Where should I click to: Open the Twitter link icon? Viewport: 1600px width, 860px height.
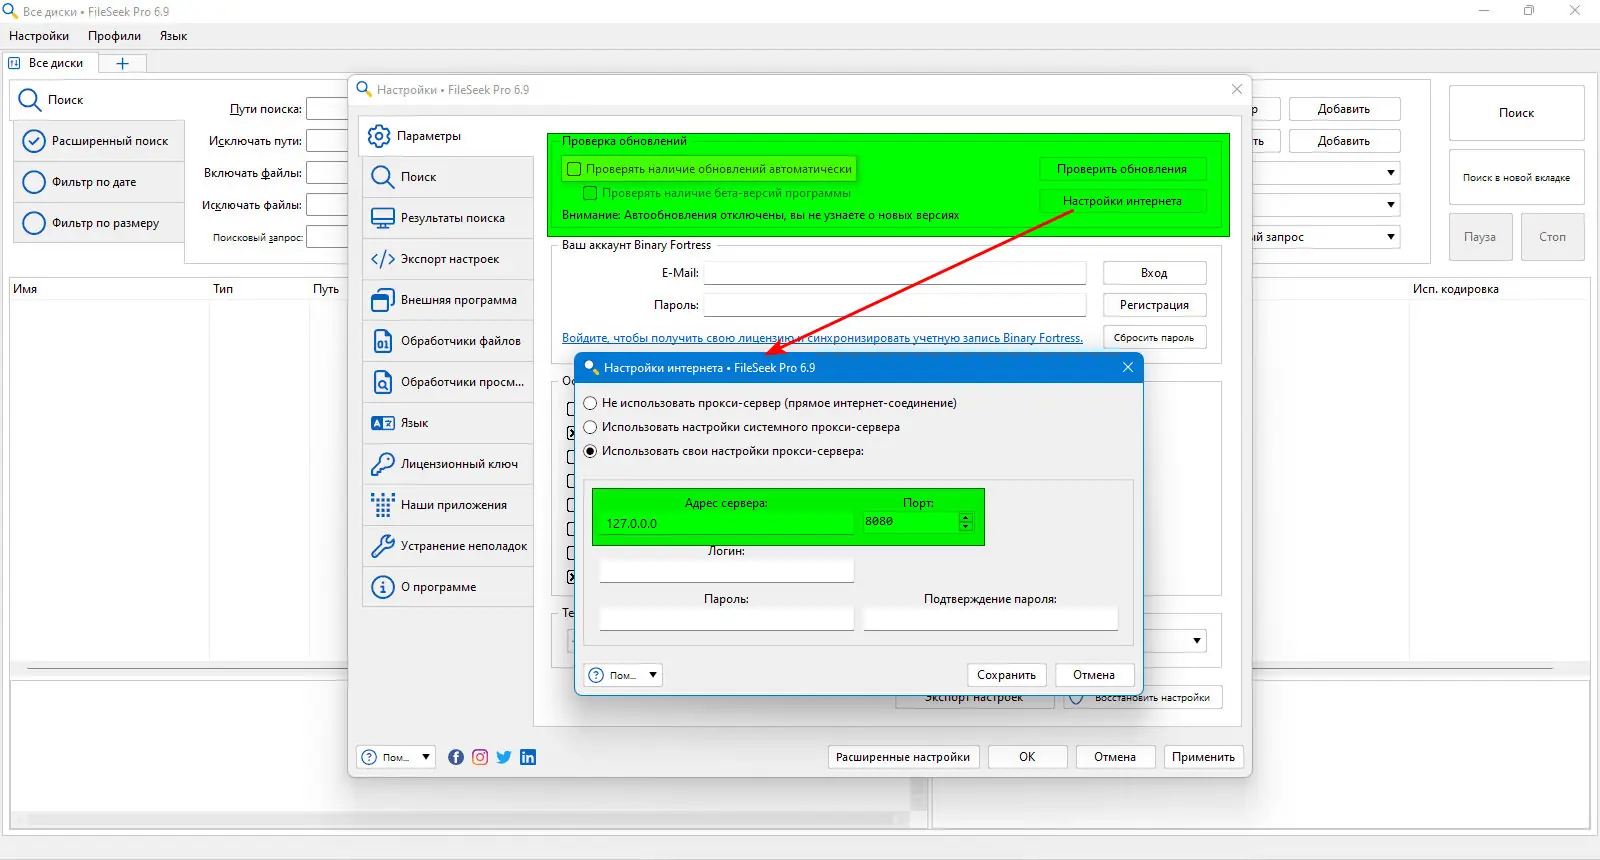pyautogui.click(x=504, y=757)
